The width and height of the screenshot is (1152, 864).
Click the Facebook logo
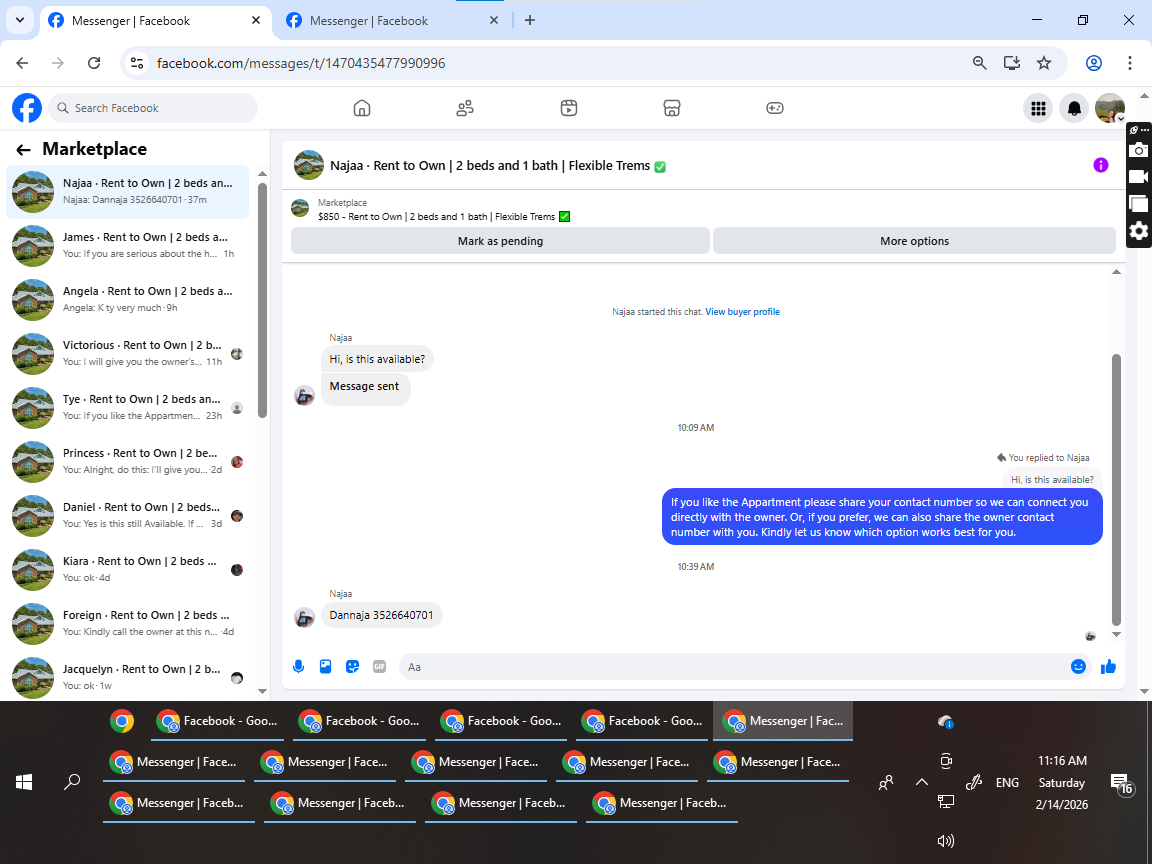pos(27,108)
